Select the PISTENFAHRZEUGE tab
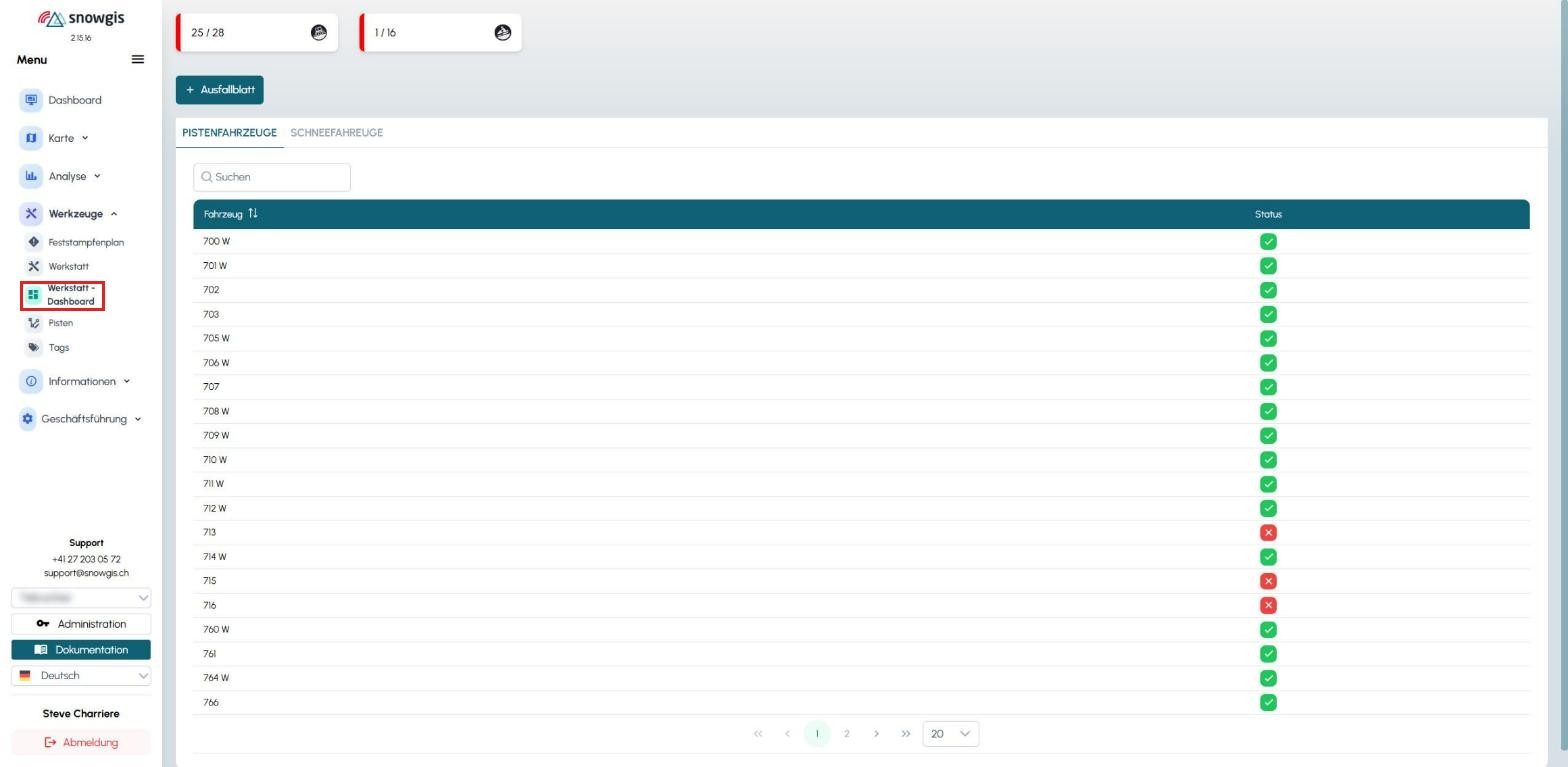 [229, 133]
